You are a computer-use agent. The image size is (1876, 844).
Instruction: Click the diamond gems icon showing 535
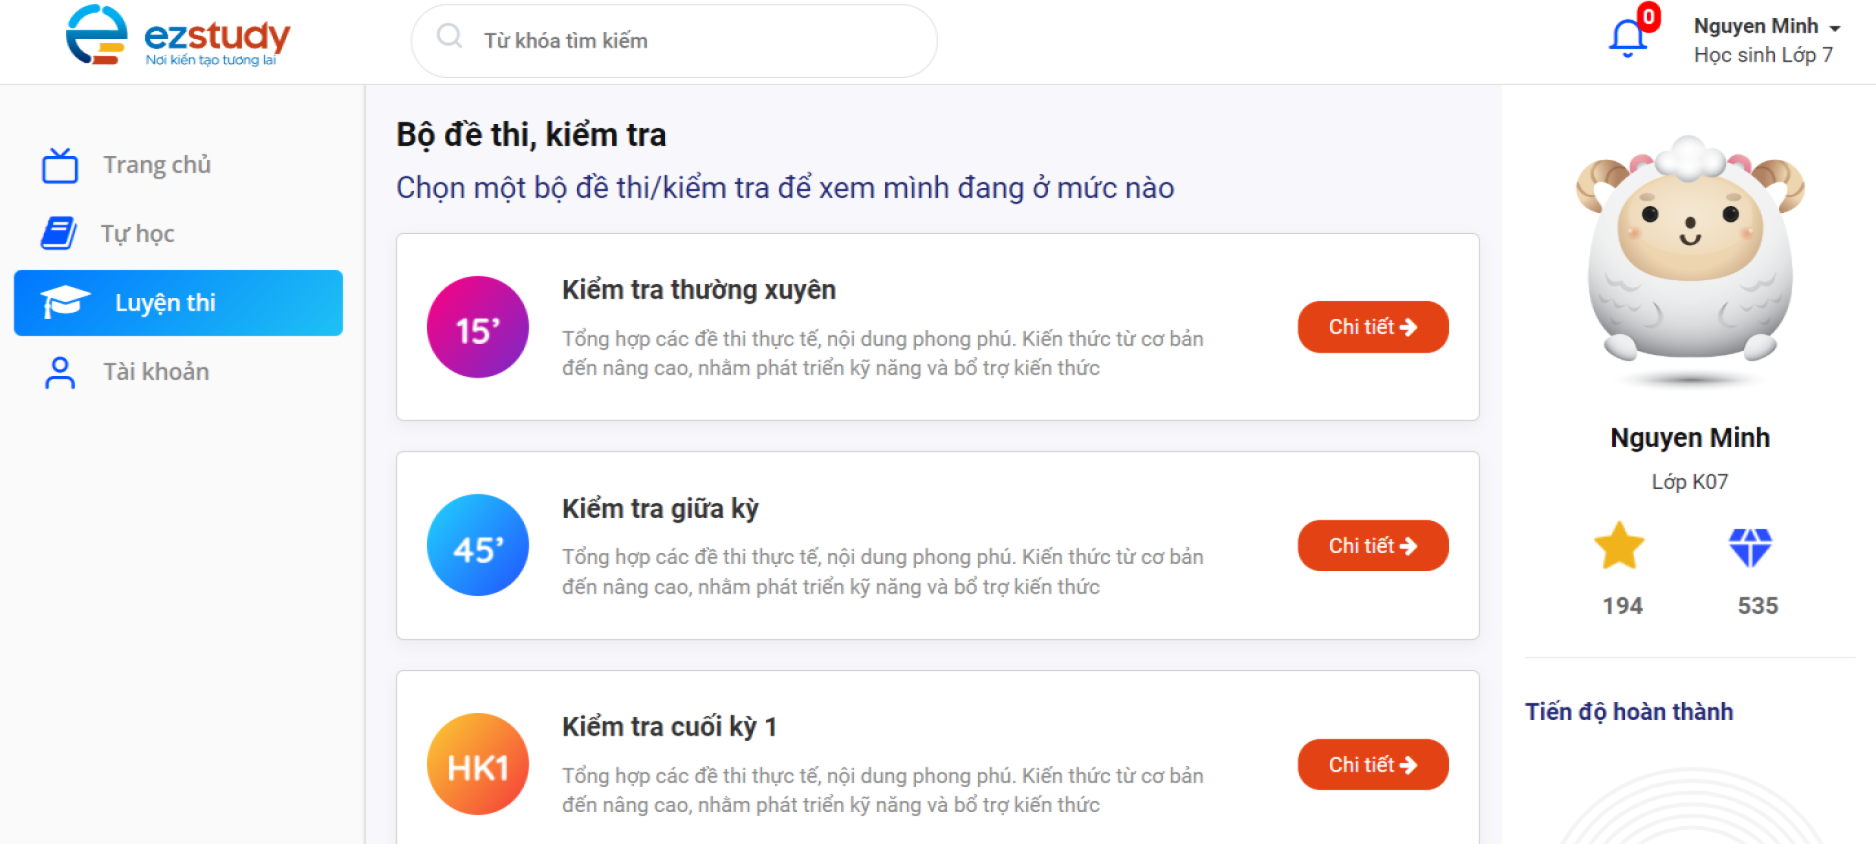click(1754, 546)
